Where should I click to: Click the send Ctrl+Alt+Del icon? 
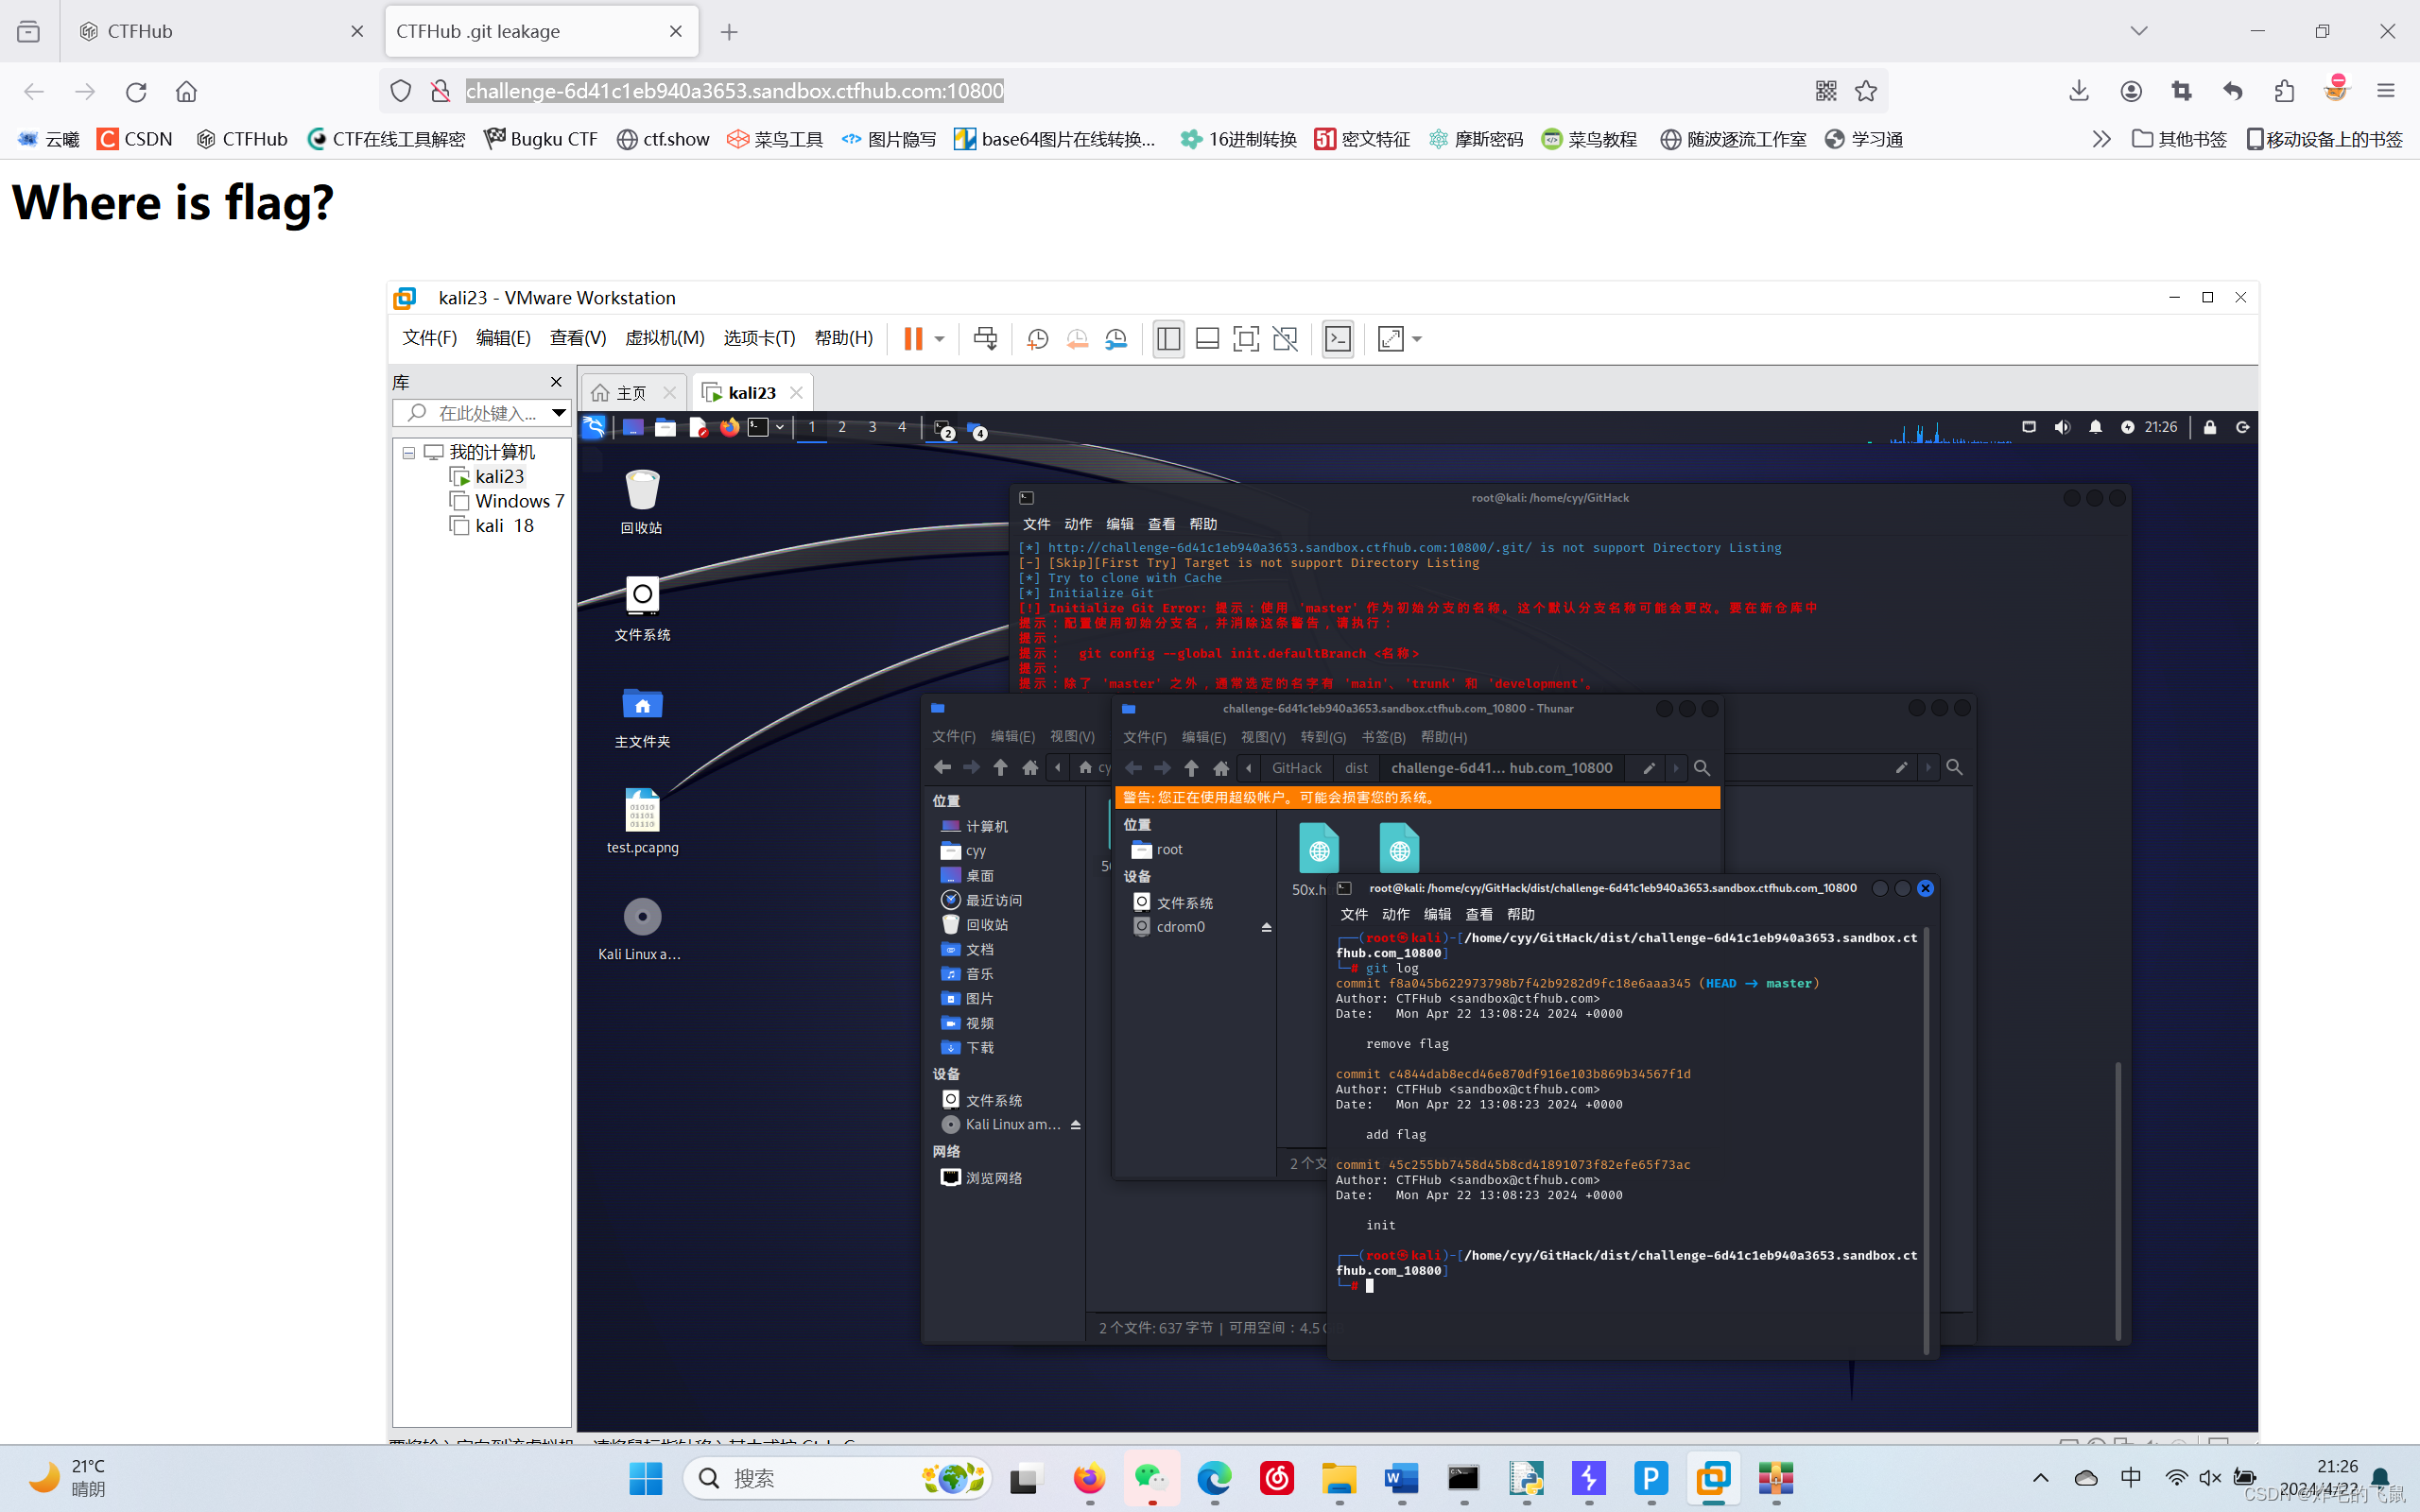985,339
